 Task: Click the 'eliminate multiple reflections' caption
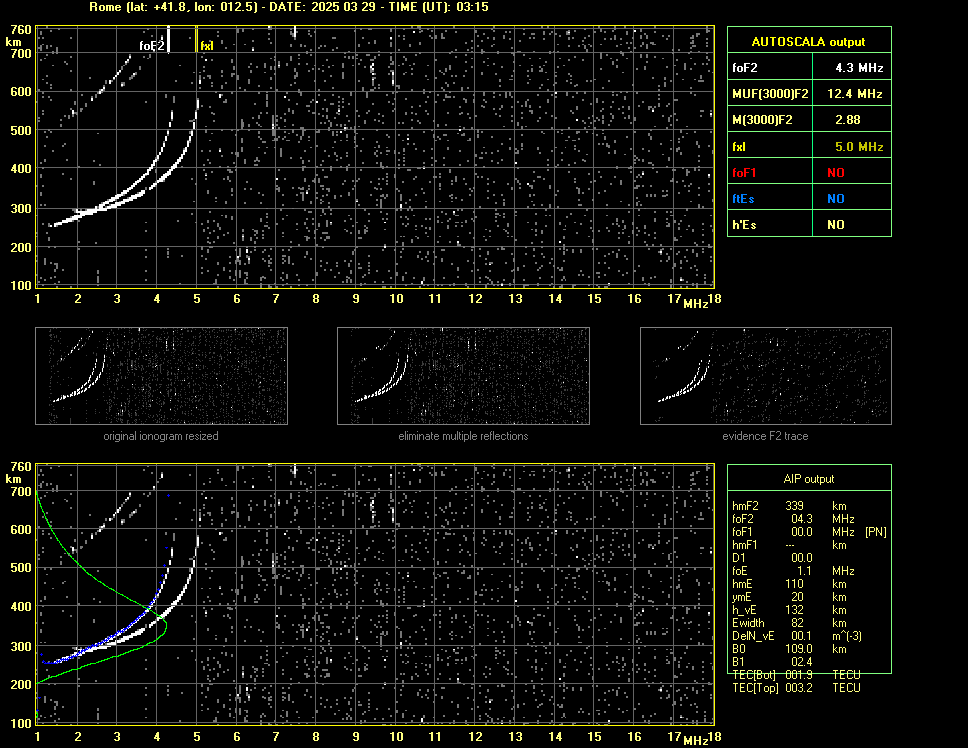(463, 436)
